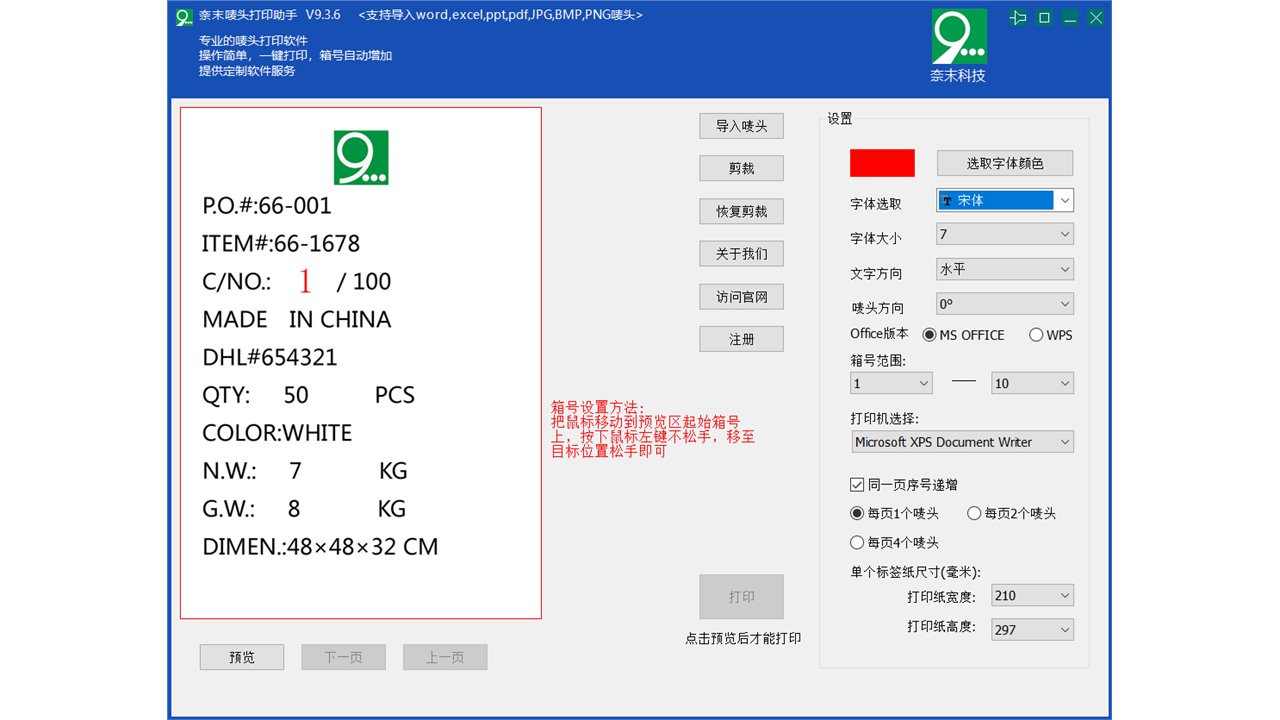The width and height of the screenshot is (1280, 720).
Task: Open the 箱号范围 start dropdown showing 1
Action: tap(891, 383)
